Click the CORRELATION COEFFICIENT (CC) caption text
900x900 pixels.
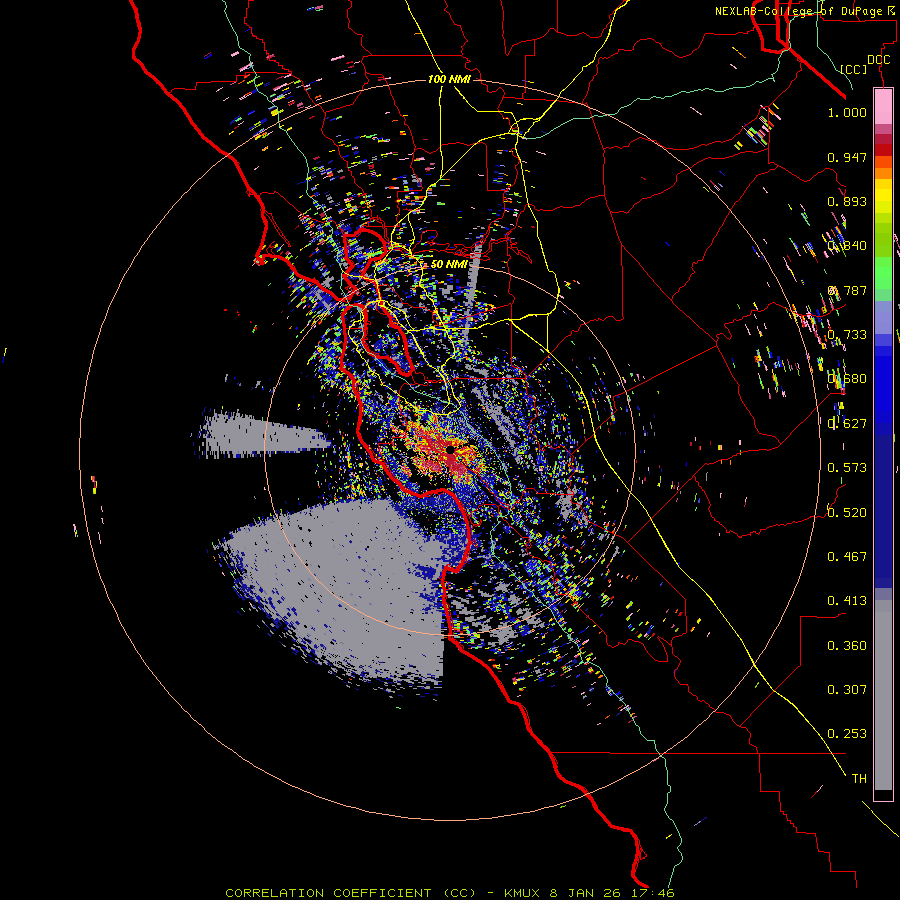point(350,893)
